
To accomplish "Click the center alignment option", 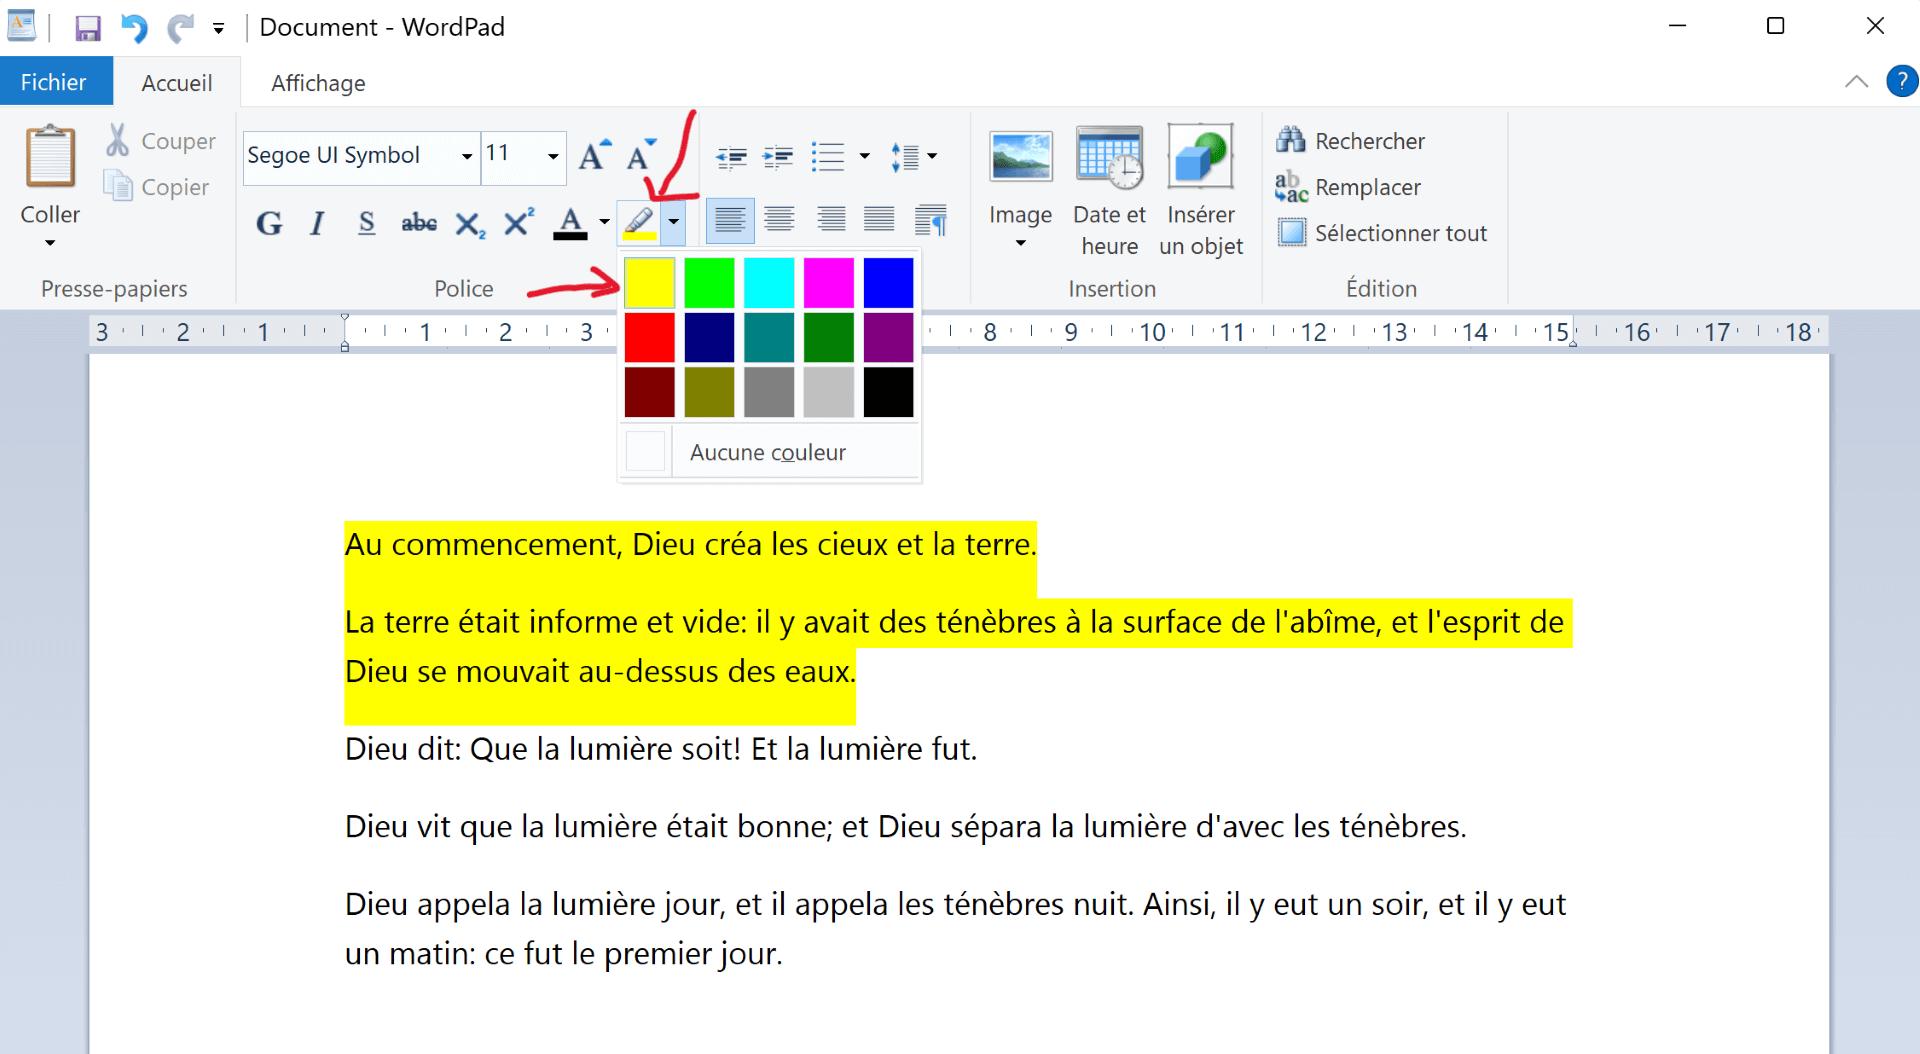I will click(779, 220).
